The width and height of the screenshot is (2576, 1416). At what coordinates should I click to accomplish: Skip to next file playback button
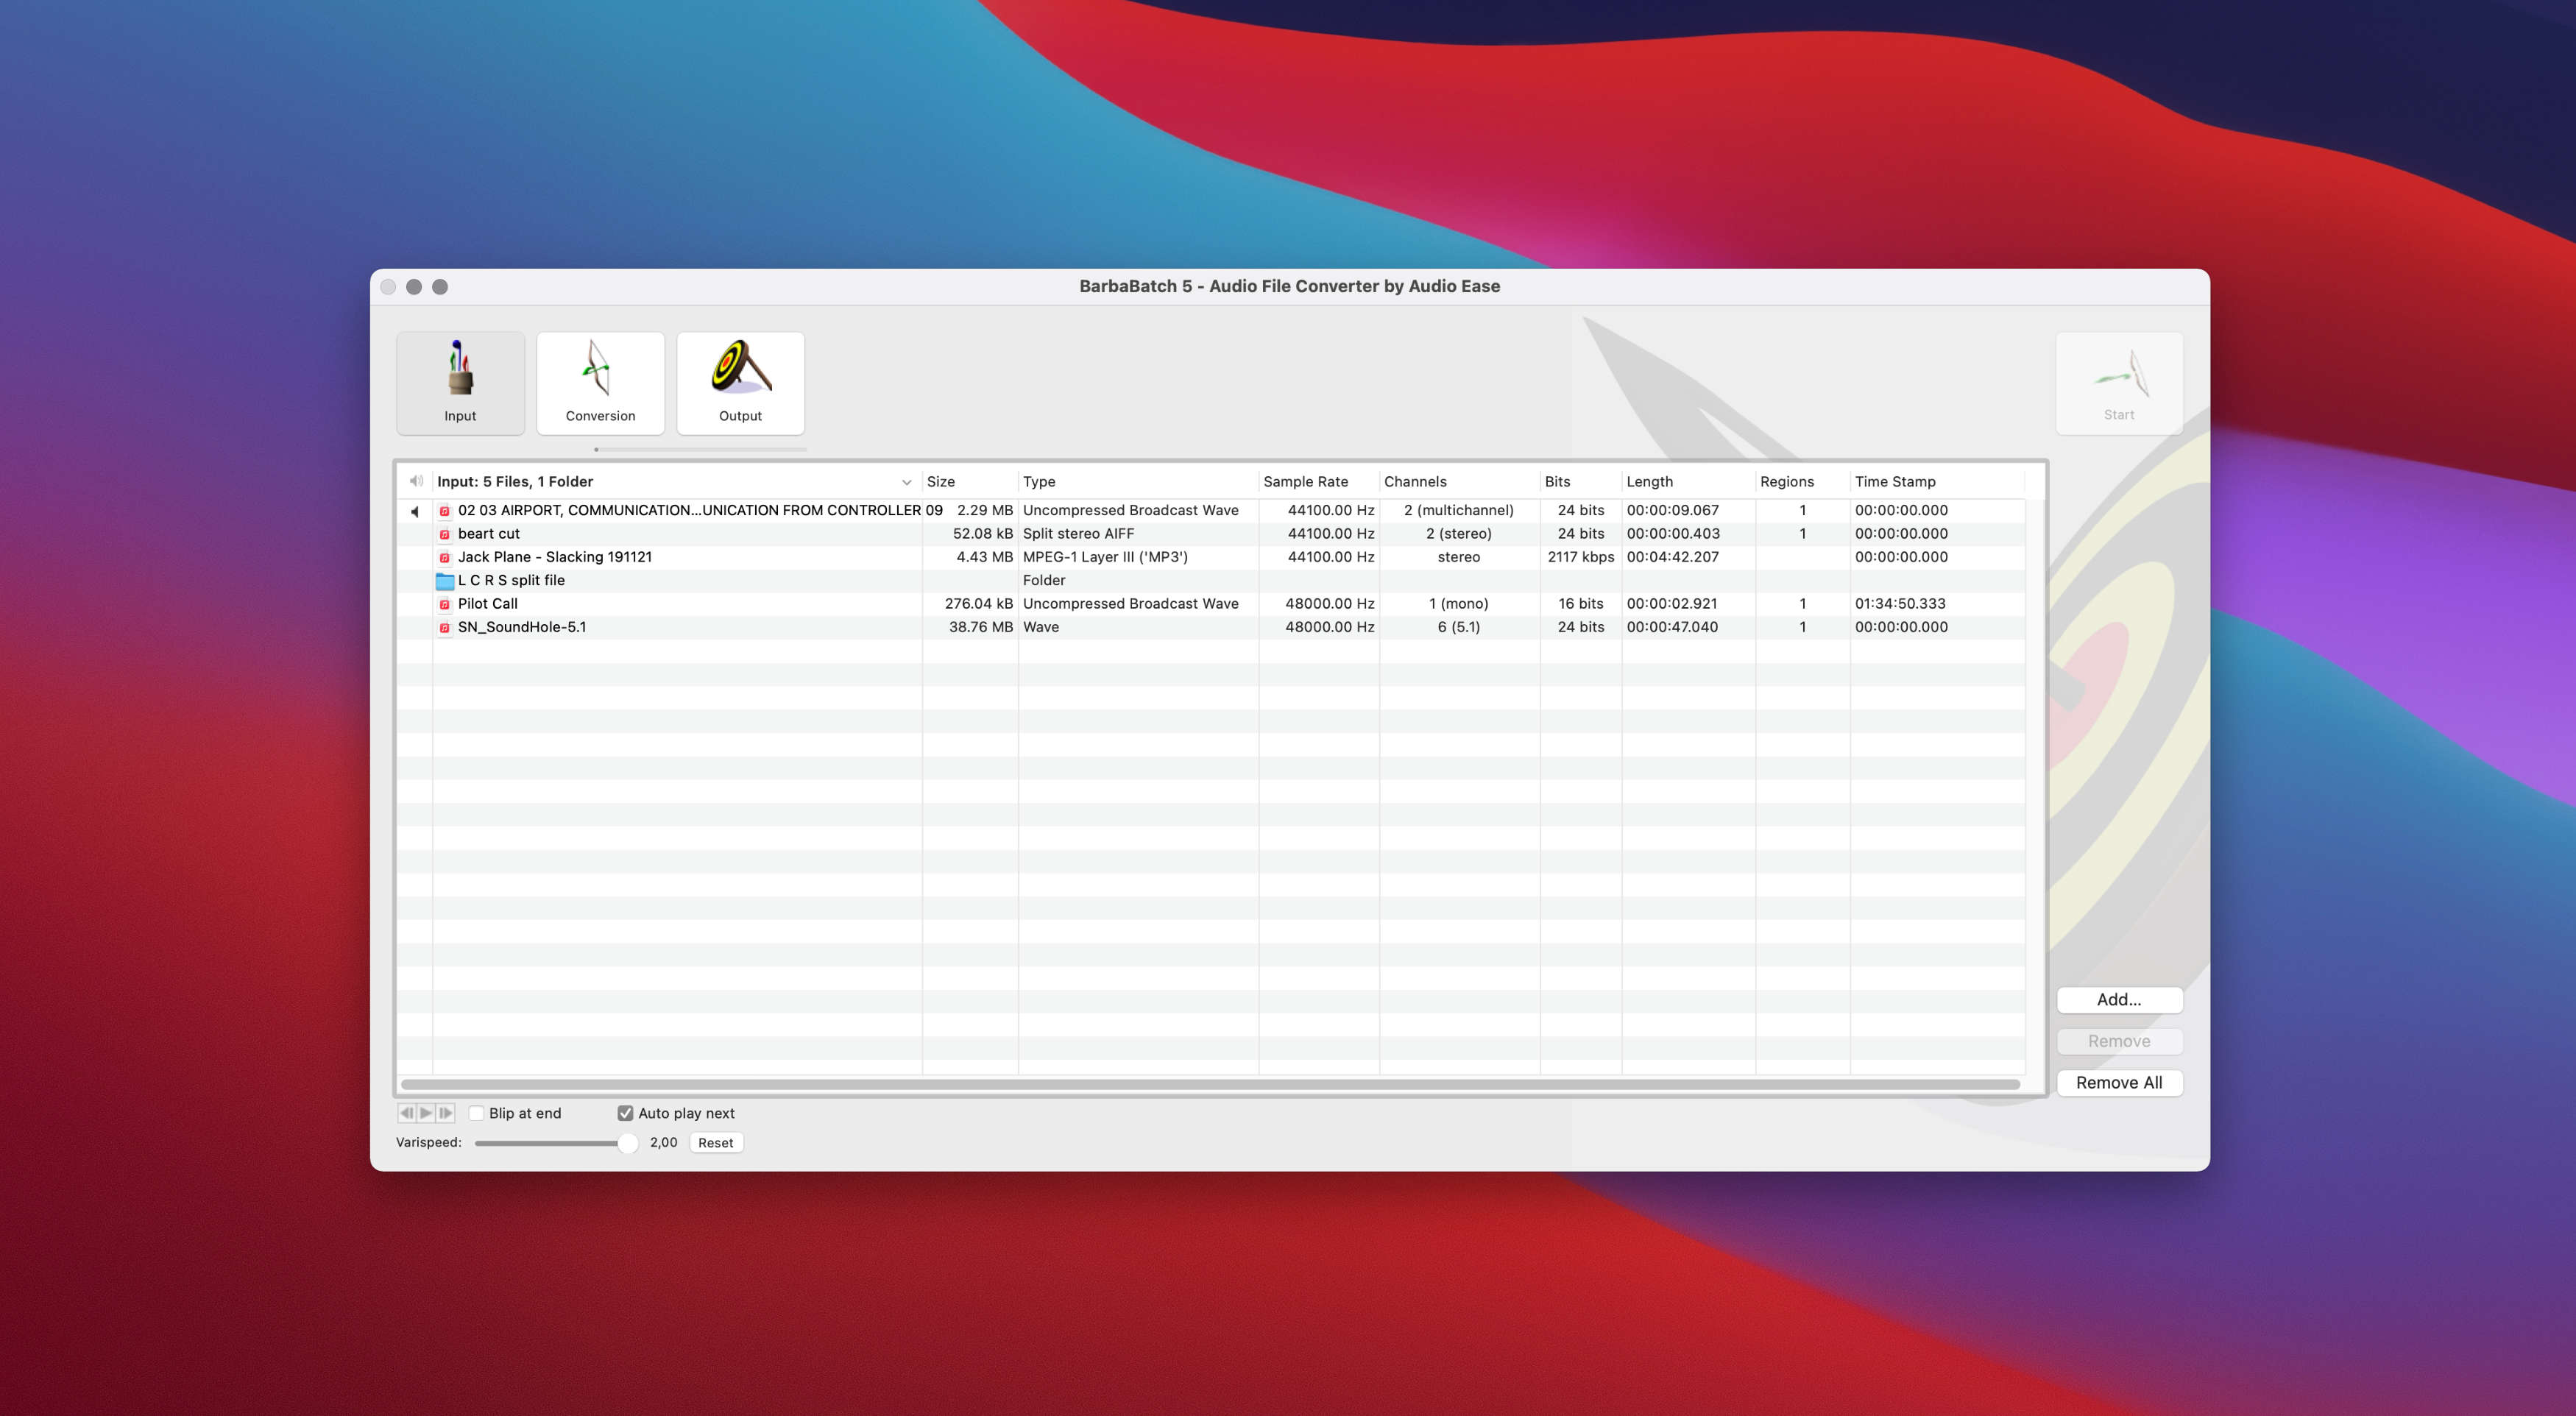click(x=446, y=1113)
